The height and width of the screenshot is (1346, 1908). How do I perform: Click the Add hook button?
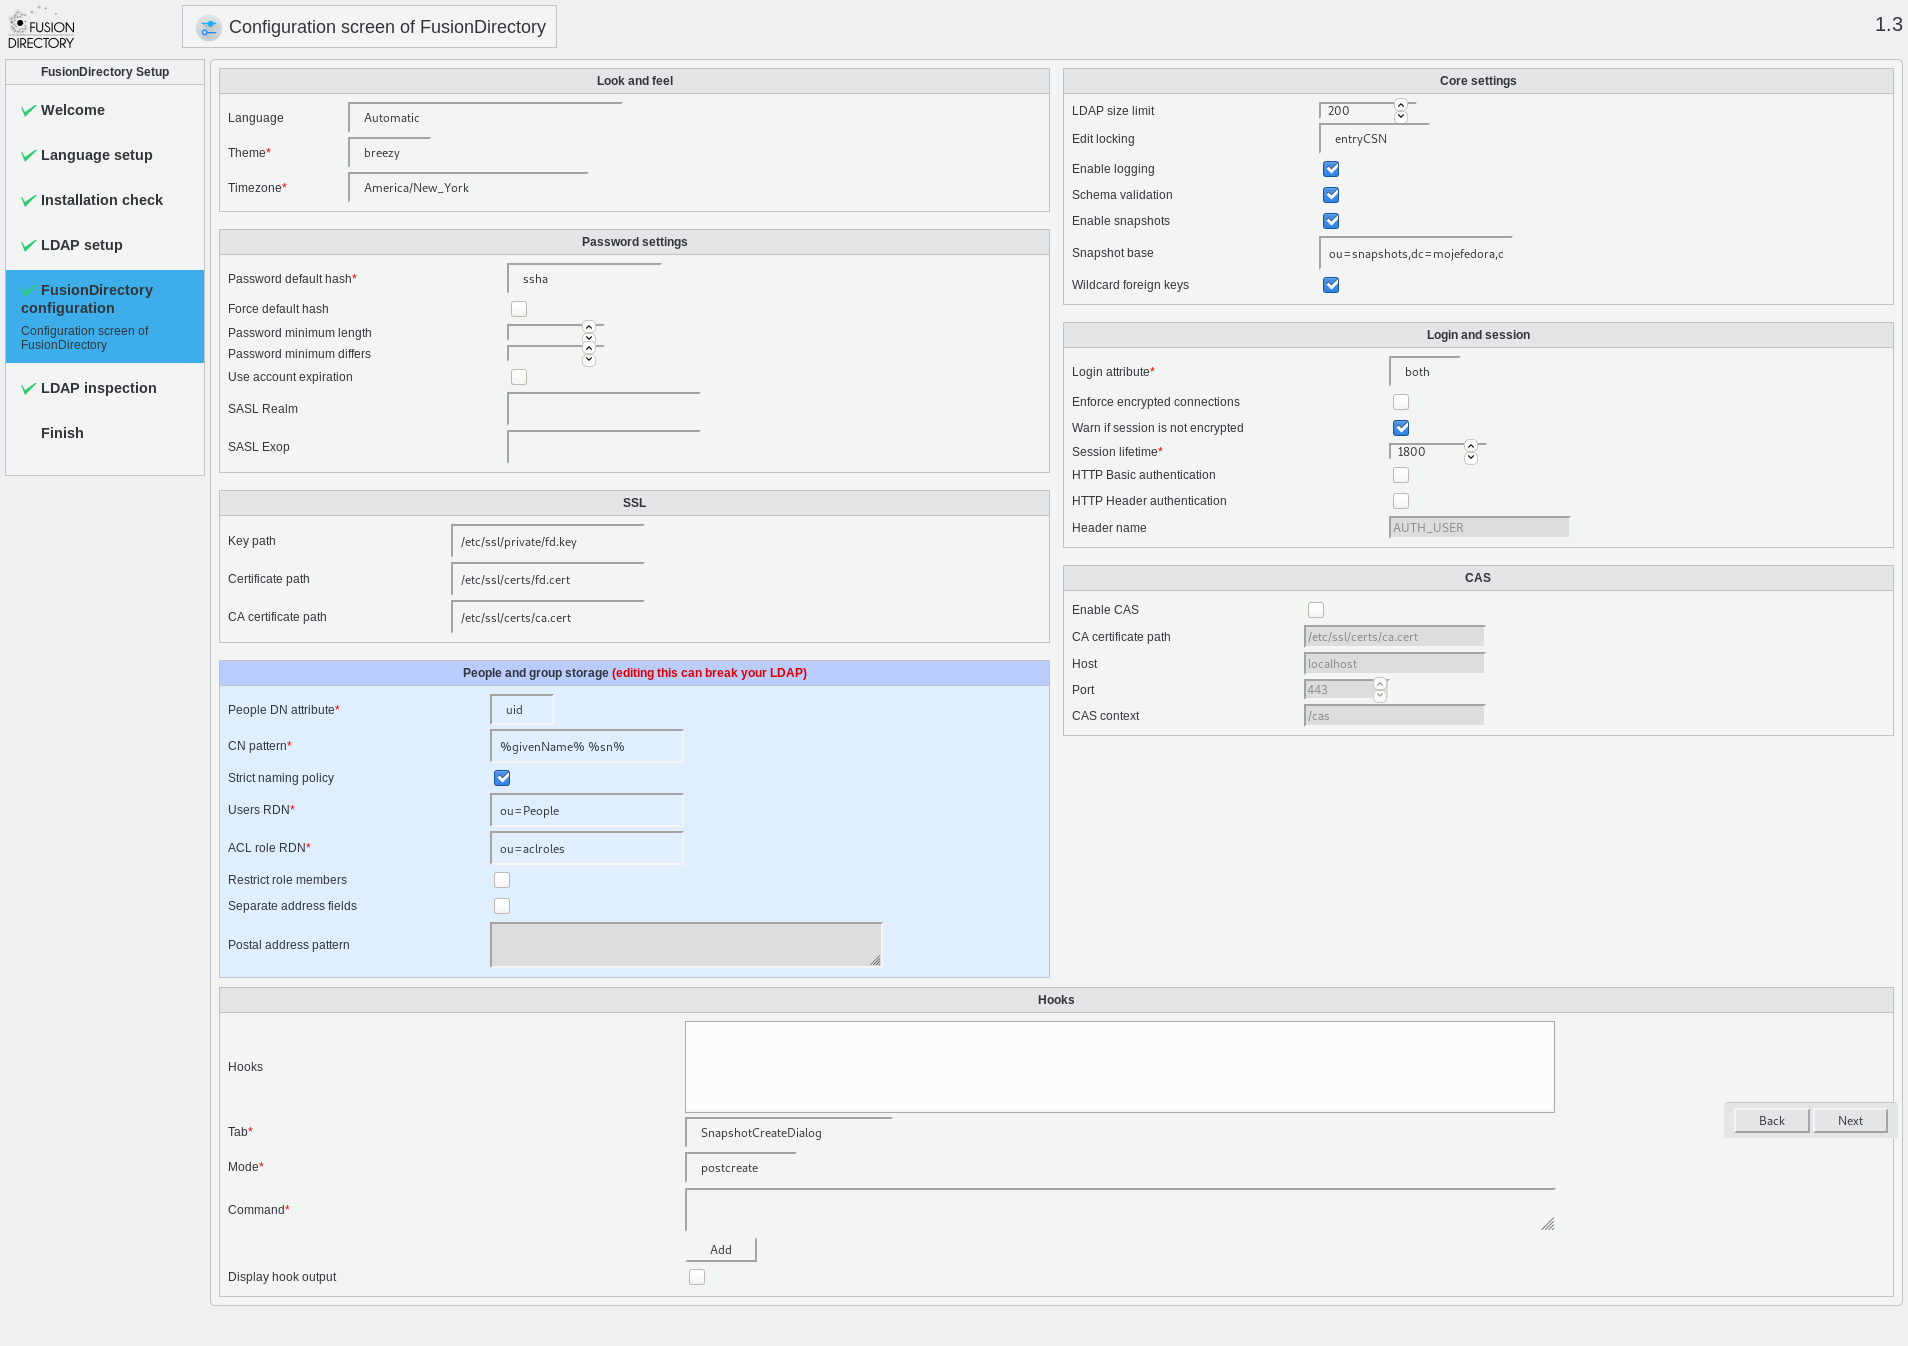[x=721, y=1250]
